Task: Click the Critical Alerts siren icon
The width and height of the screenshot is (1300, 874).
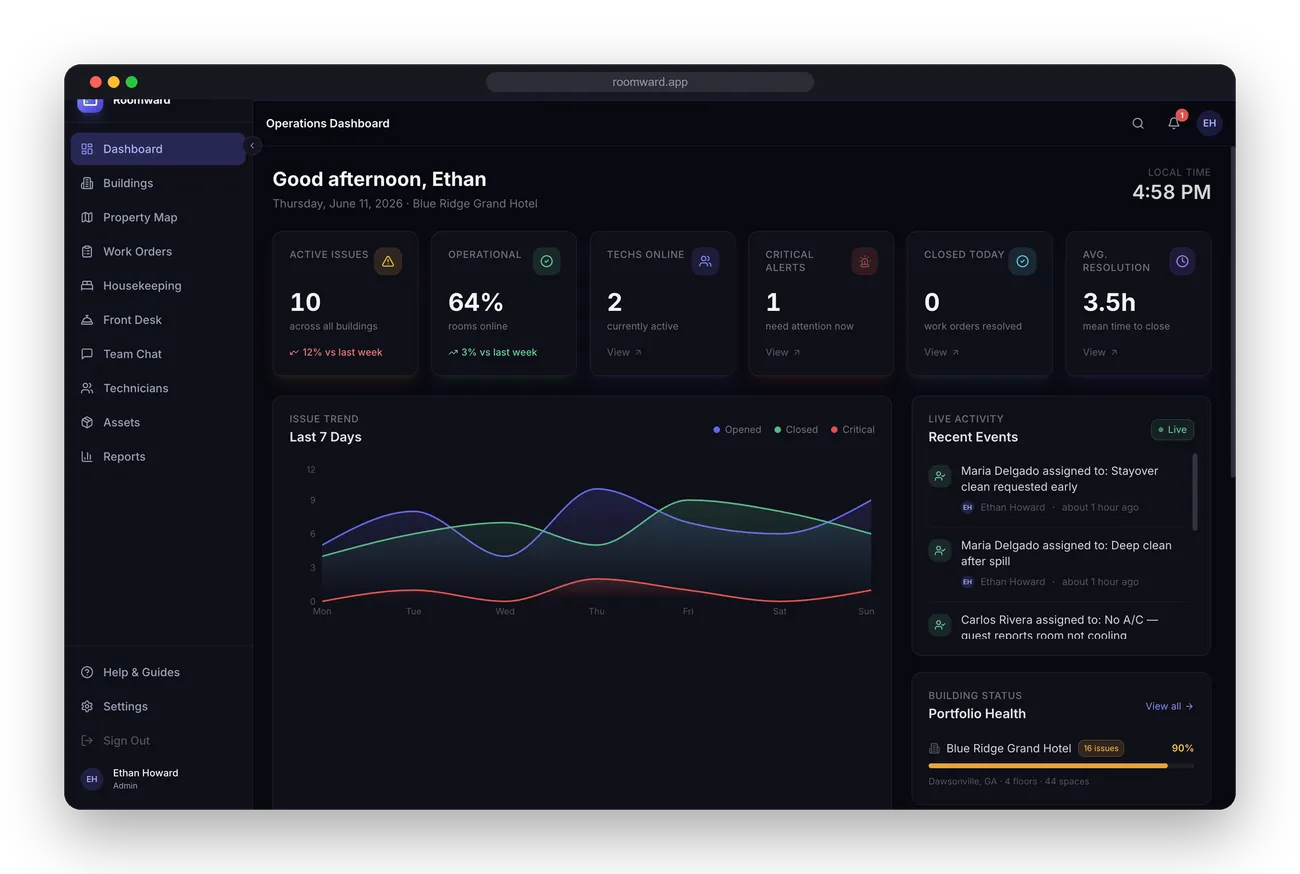Action: (864, 261)
